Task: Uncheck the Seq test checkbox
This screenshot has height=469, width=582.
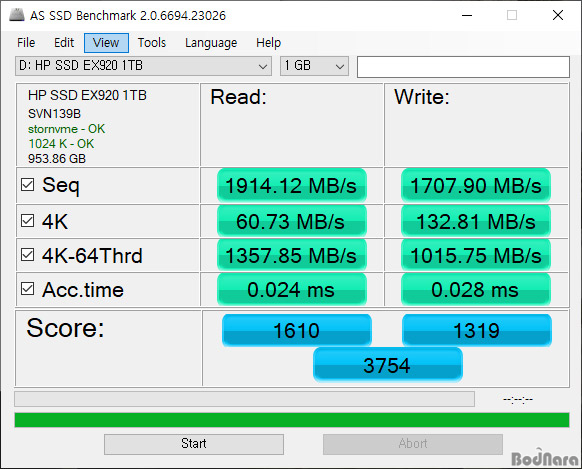Action: pyautogui.click(x=27, y=184)
